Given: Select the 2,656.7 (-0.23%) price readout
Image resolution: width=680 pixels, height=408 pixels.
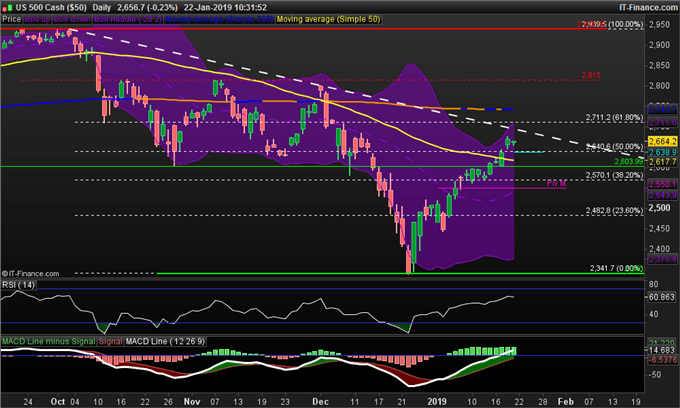Looking at the screenshot, I should [147, 7].
